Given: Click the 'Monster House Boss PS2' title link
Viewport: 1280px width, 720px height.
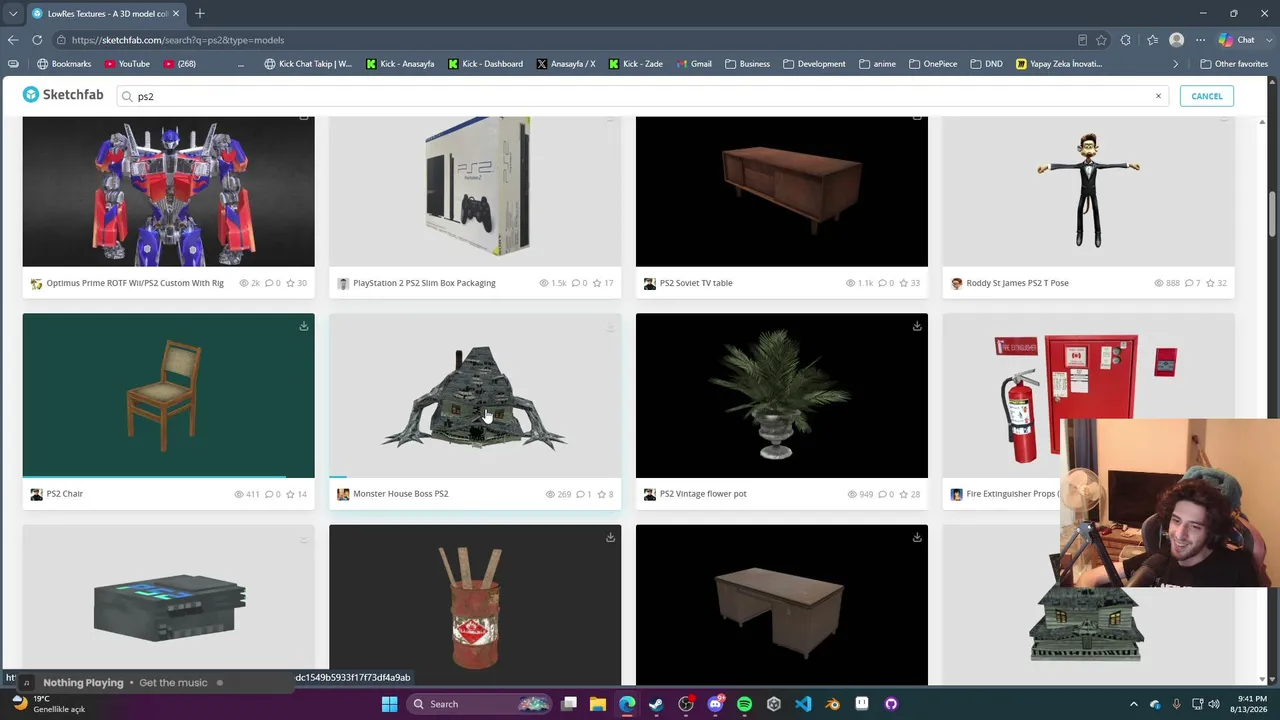Looking at the screenshot, I should click(x=400, y=494).
